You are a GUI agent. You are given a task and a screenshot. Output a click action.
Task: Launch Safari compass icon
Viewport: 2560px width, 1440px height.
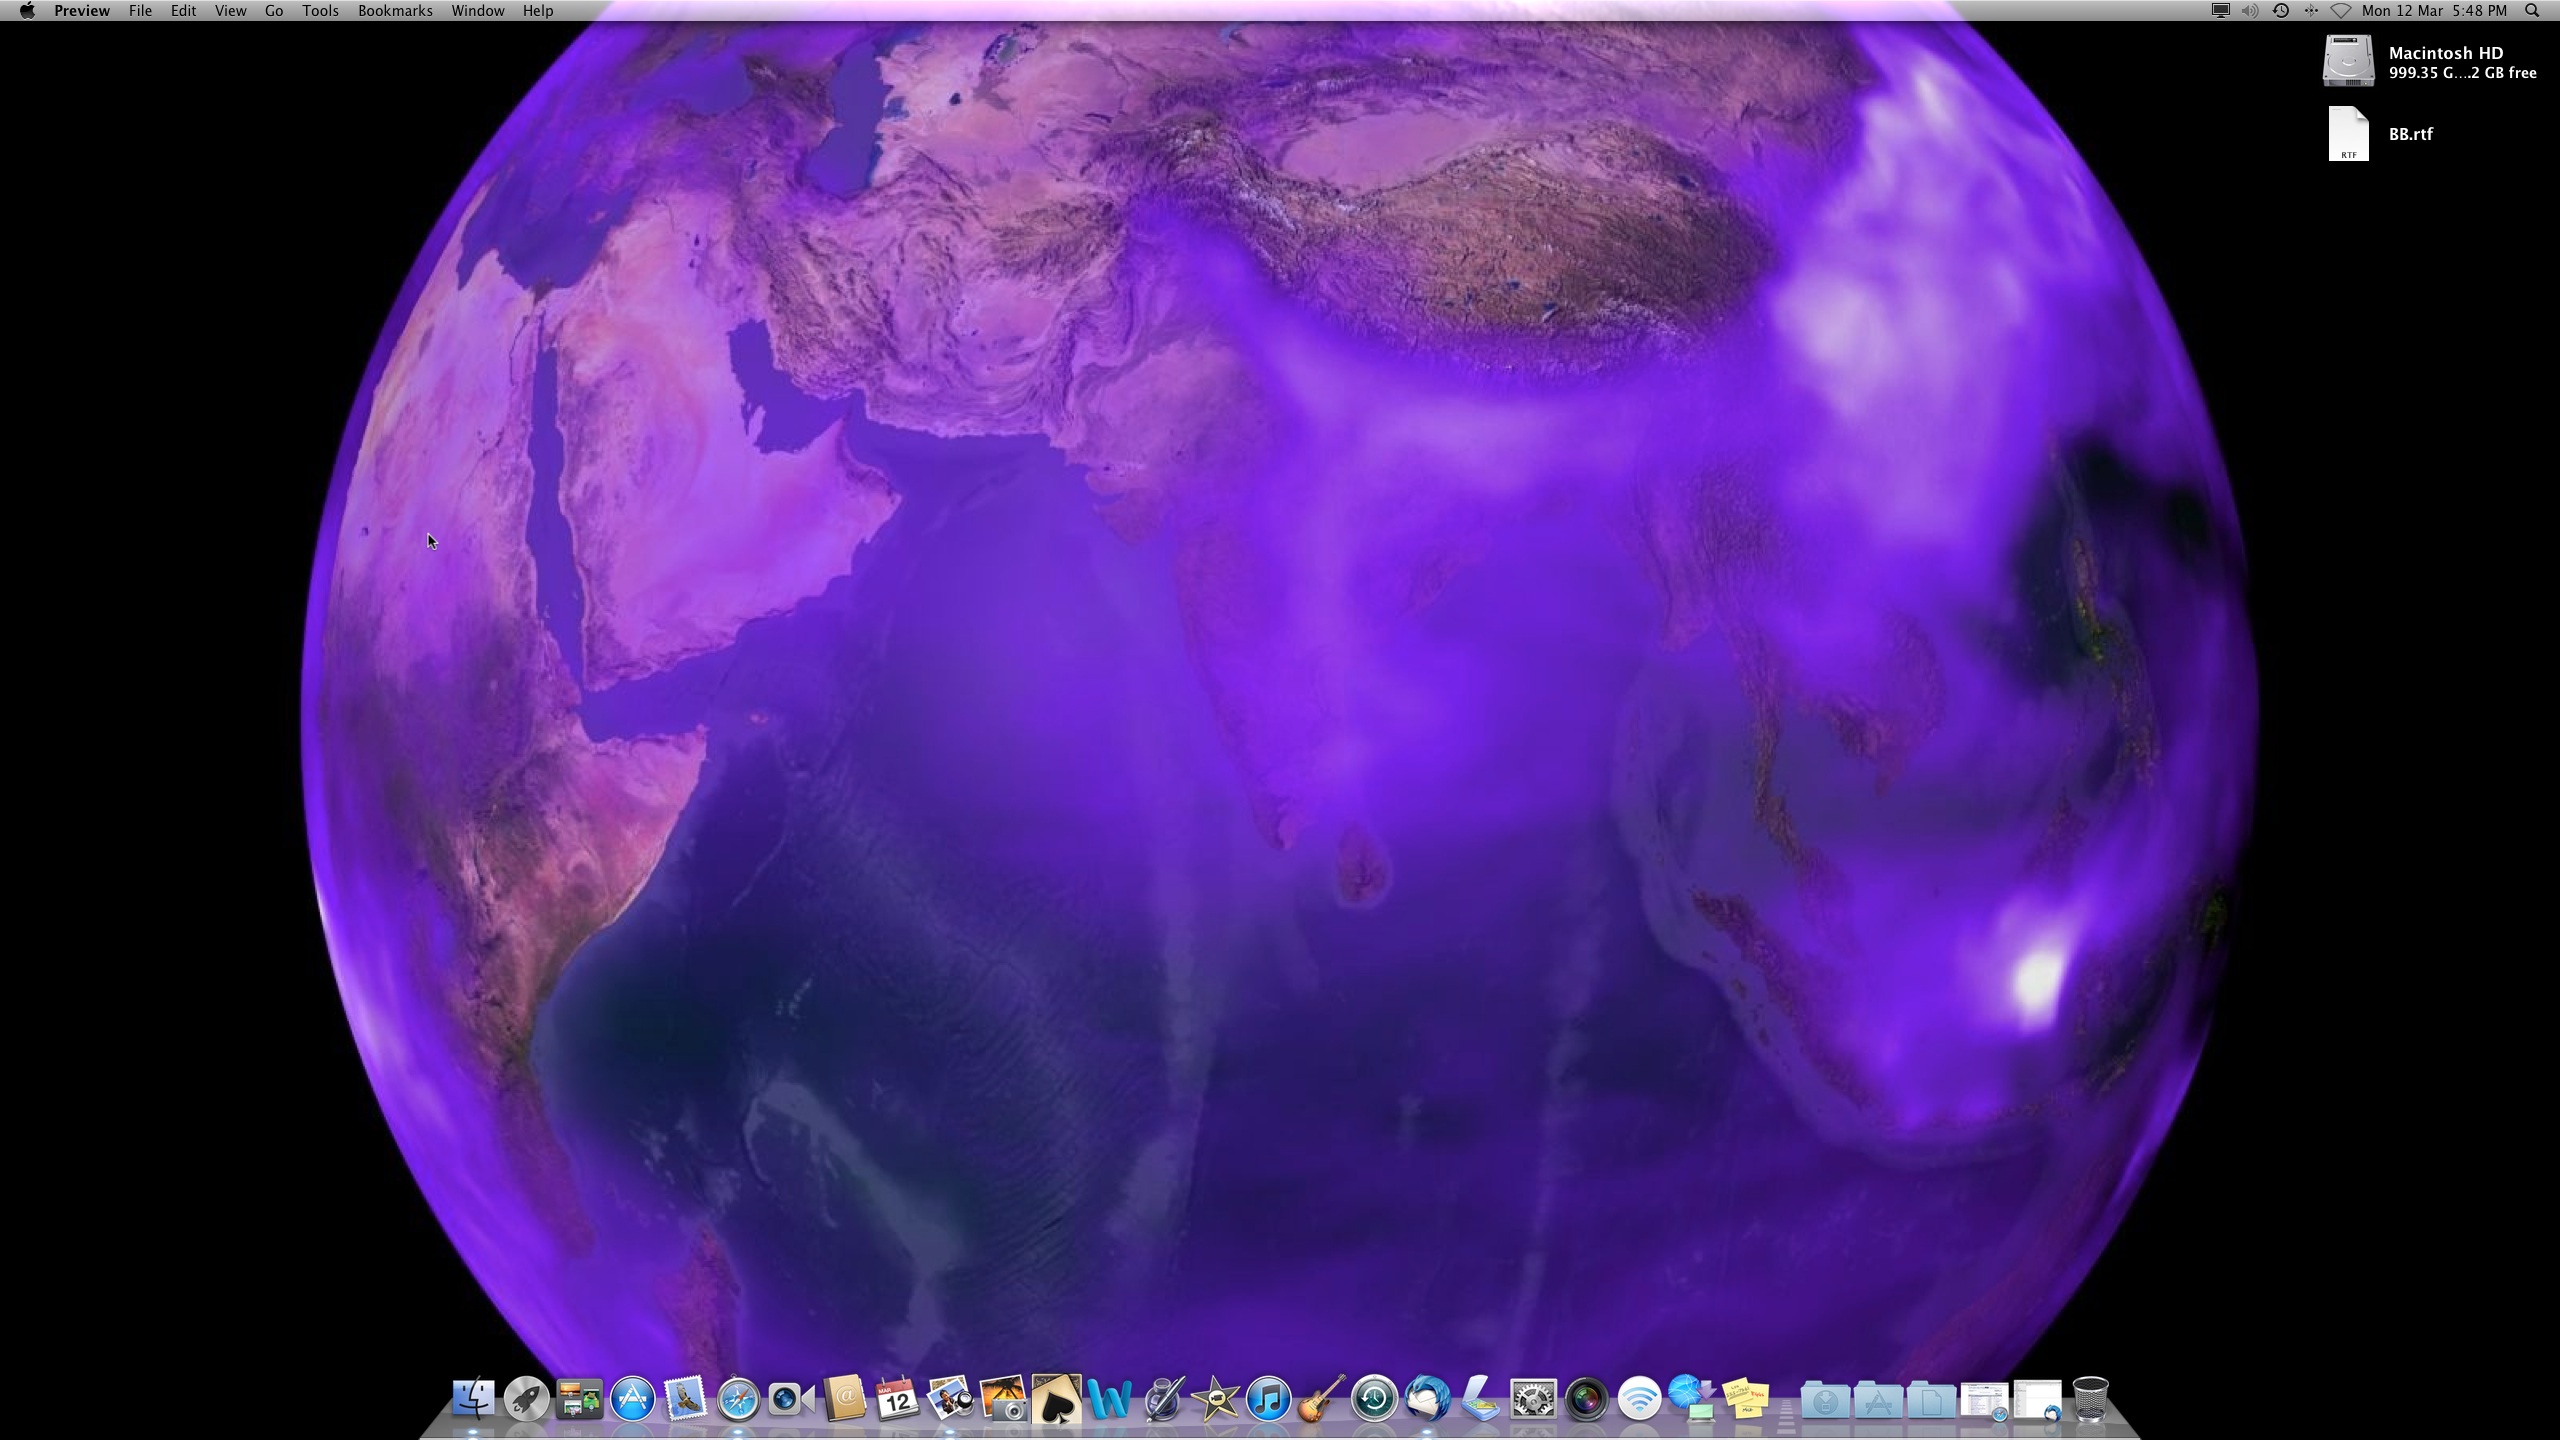(738, 1399)
